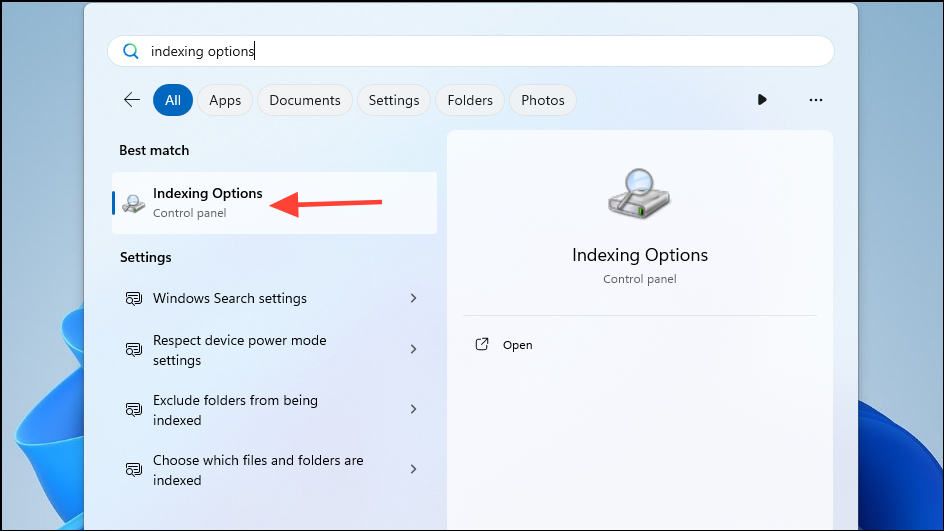944x531 pixels.
Task: Switch to the Settings filter tab
Action: point(394,100)
